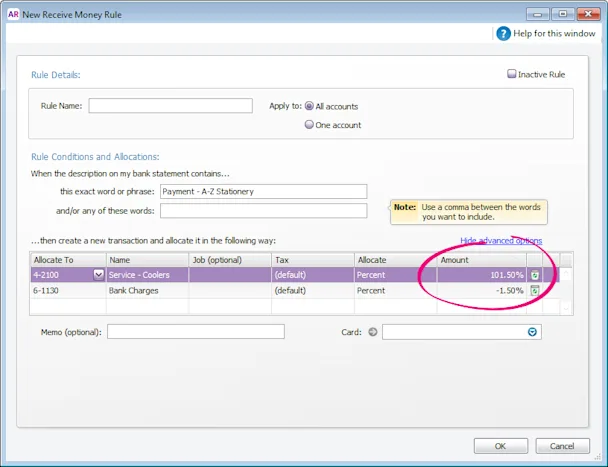The image size is (608, 467).
Task: Click the Memo optional input field
Action: click(x=196, y=332)
